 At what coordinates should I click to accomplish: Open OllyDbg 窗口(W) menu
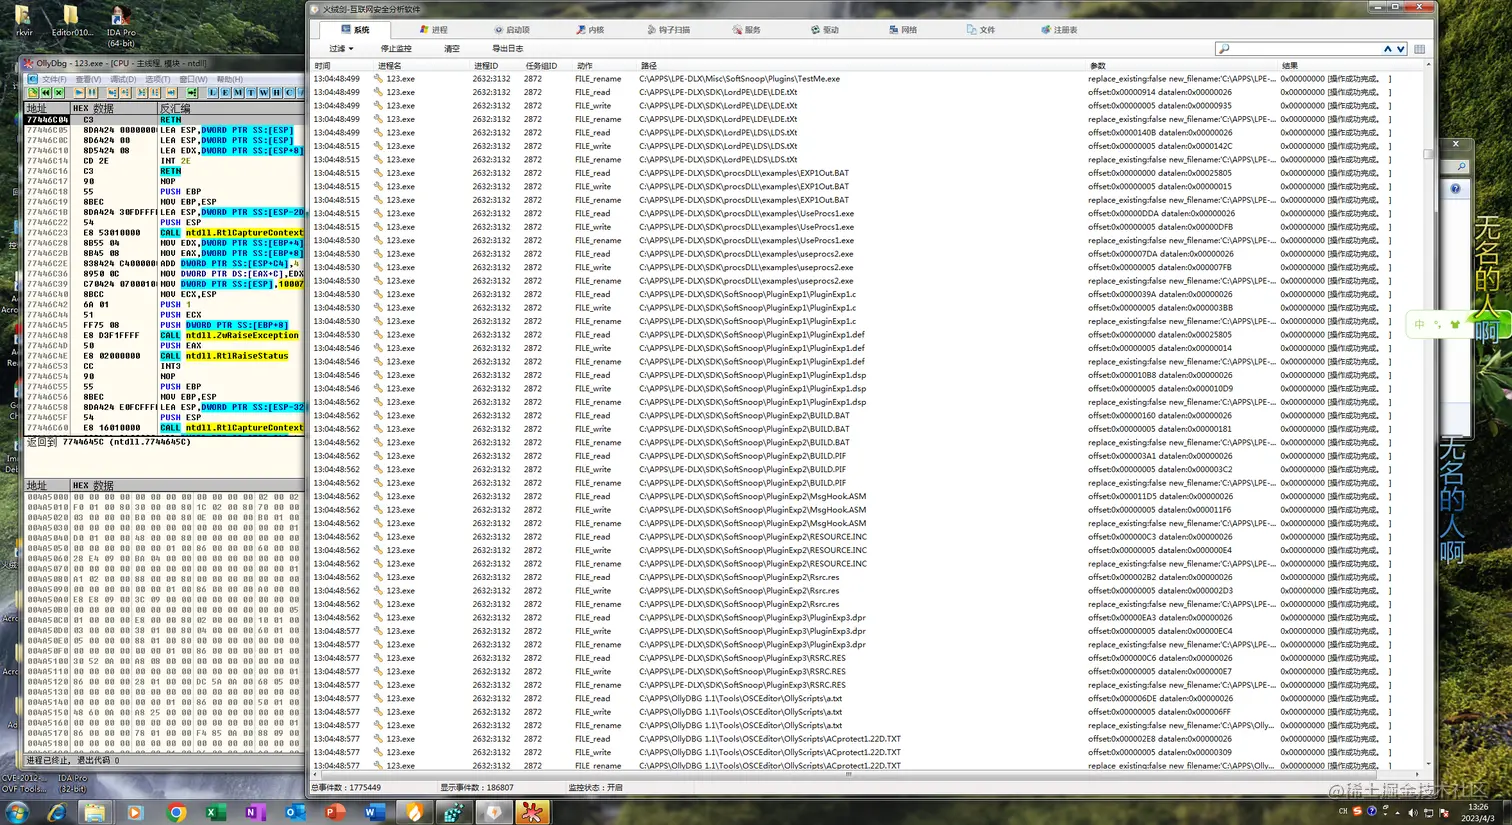[193, 79]
